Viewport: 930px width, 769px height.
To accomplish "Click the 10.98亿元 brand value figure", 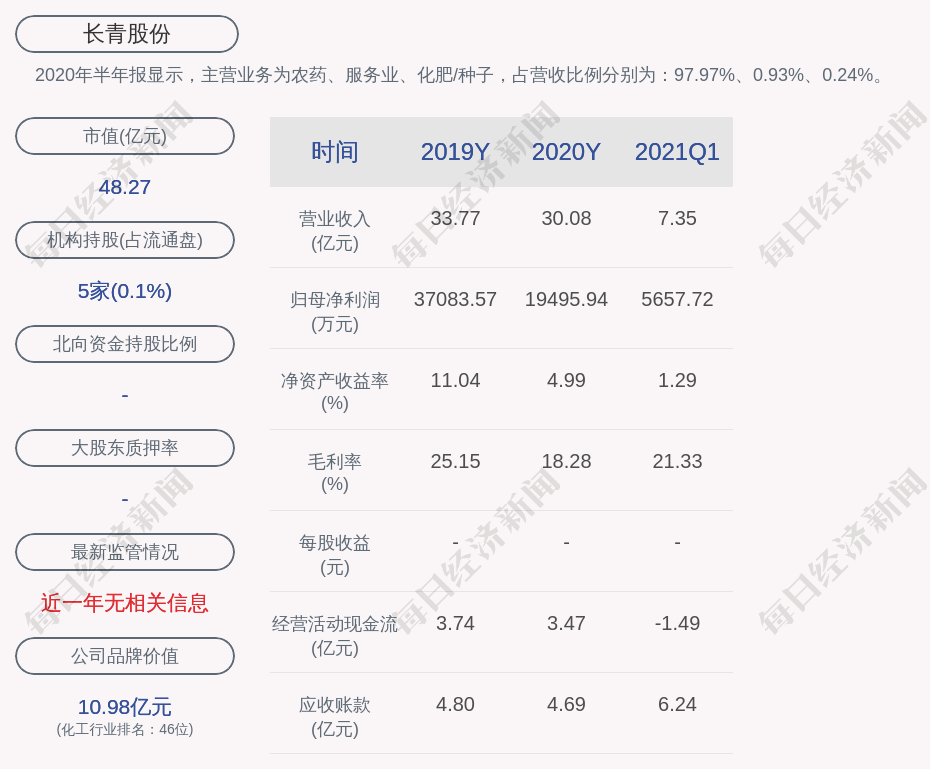I will tap(125, 707).
